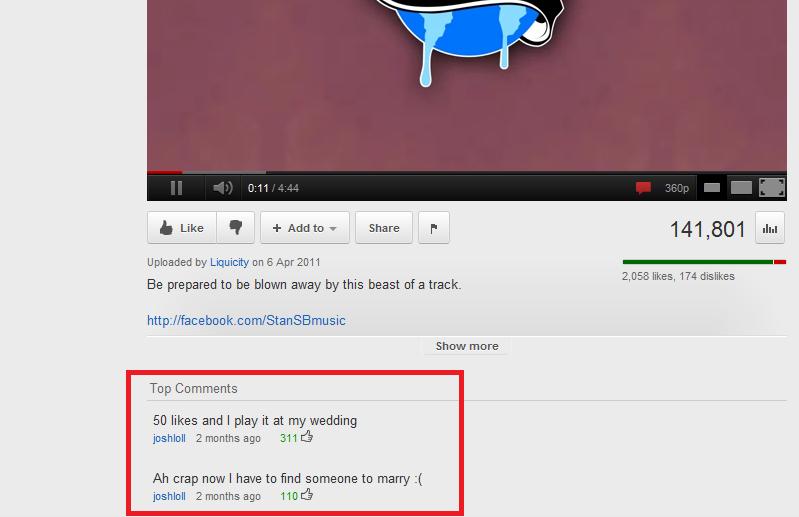Open the facebook.com/StanSBmusic link
799x517 pixels.
pos(246,320)
